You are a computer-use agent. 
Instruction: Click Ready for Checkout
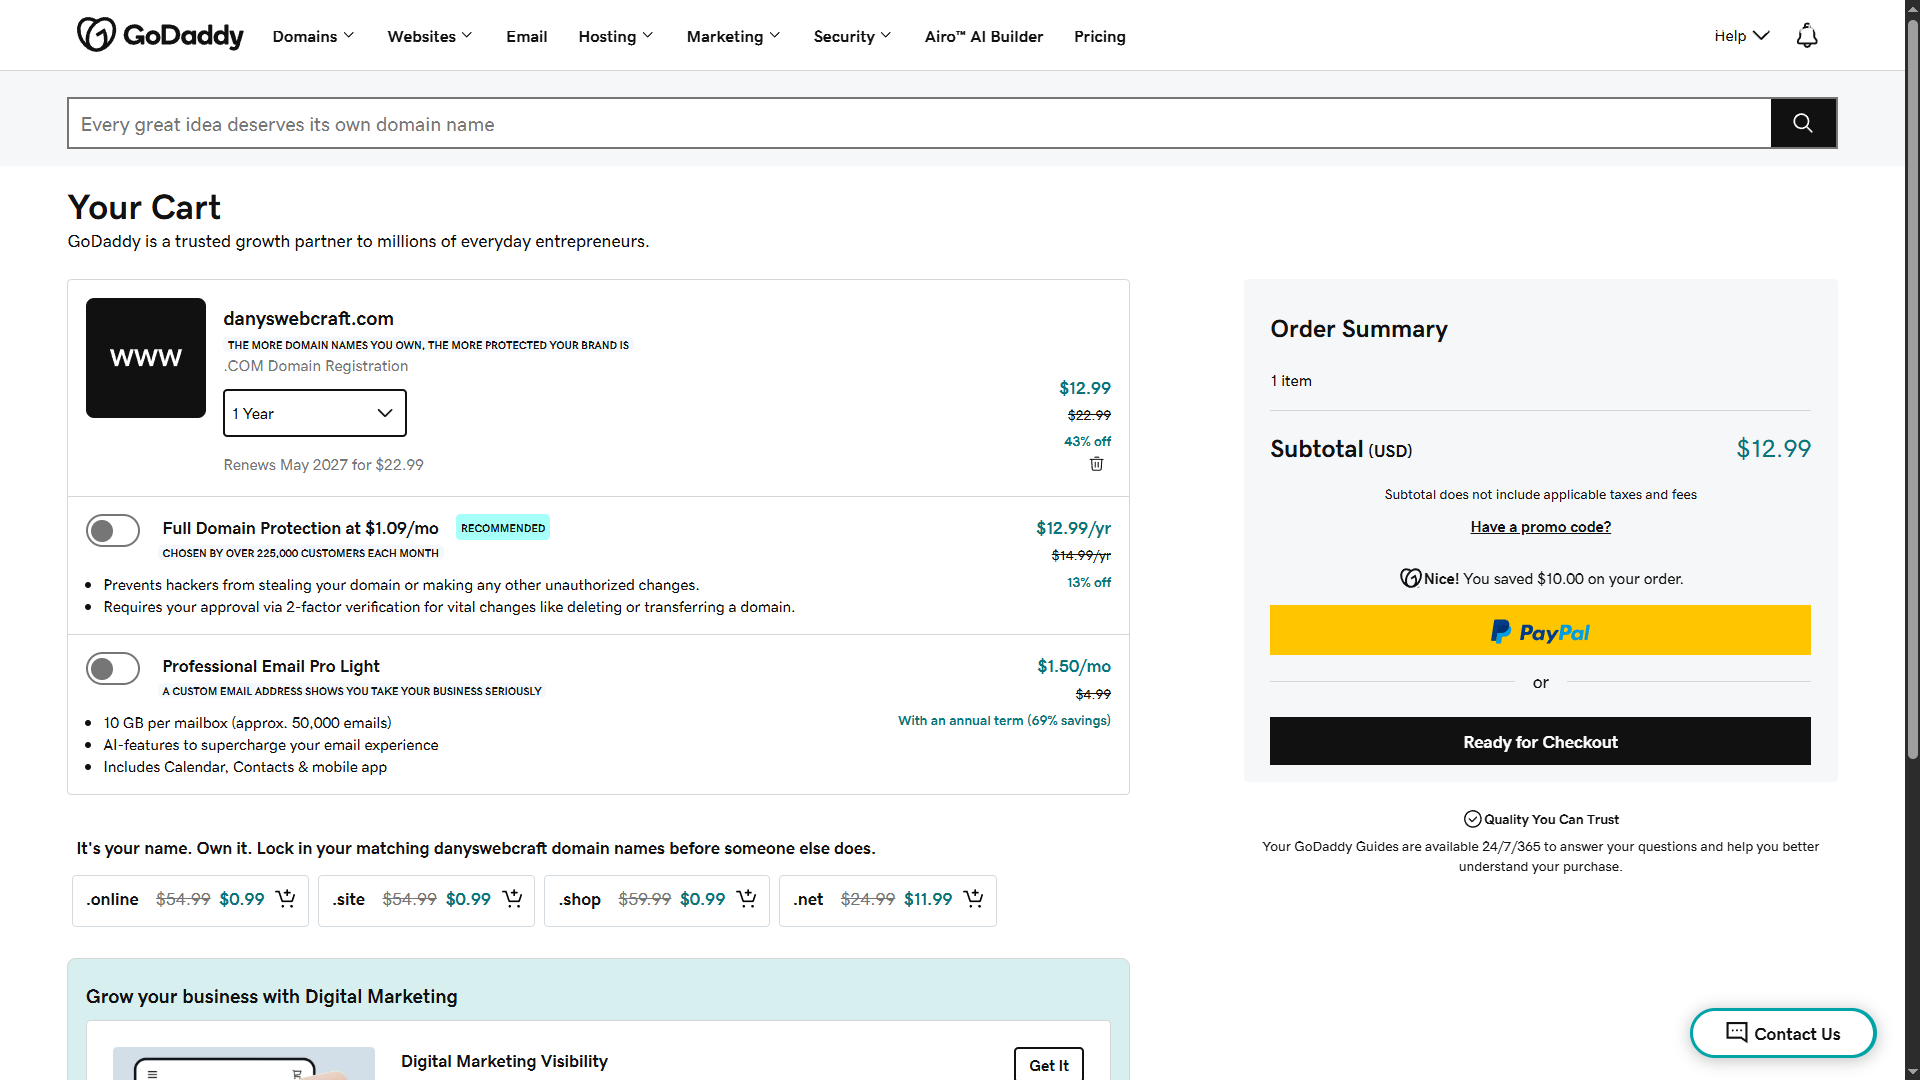[1540, 741]
